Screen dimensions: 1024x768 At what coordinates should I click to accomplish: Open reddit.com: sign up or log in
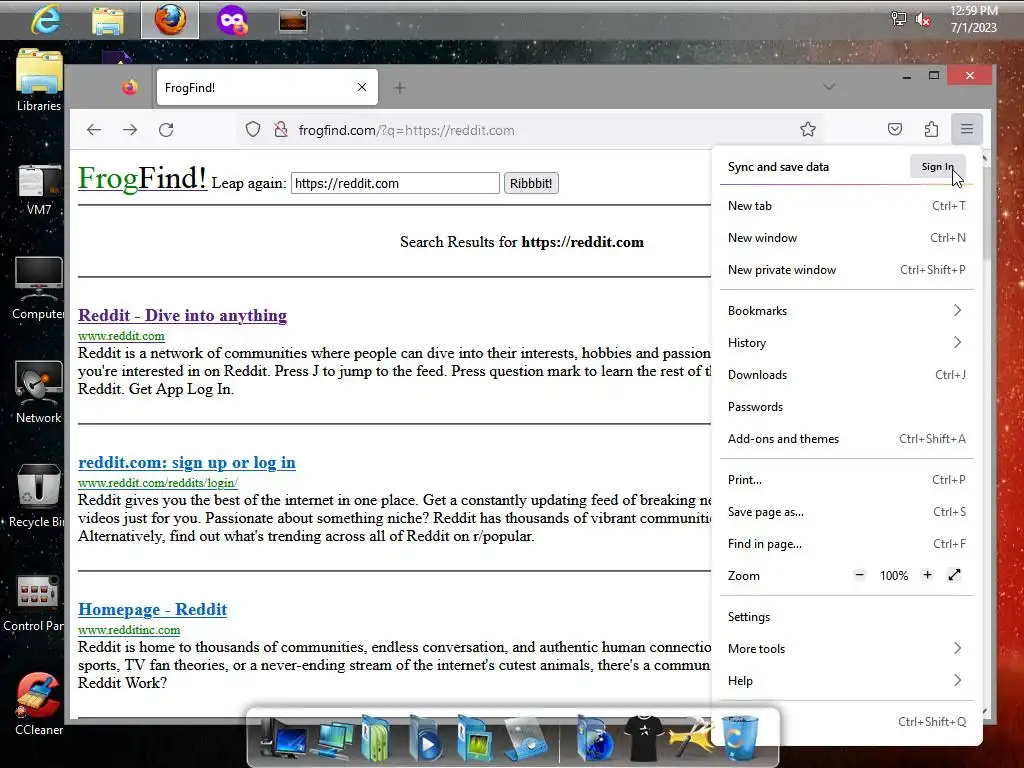[x=187, y=462]
